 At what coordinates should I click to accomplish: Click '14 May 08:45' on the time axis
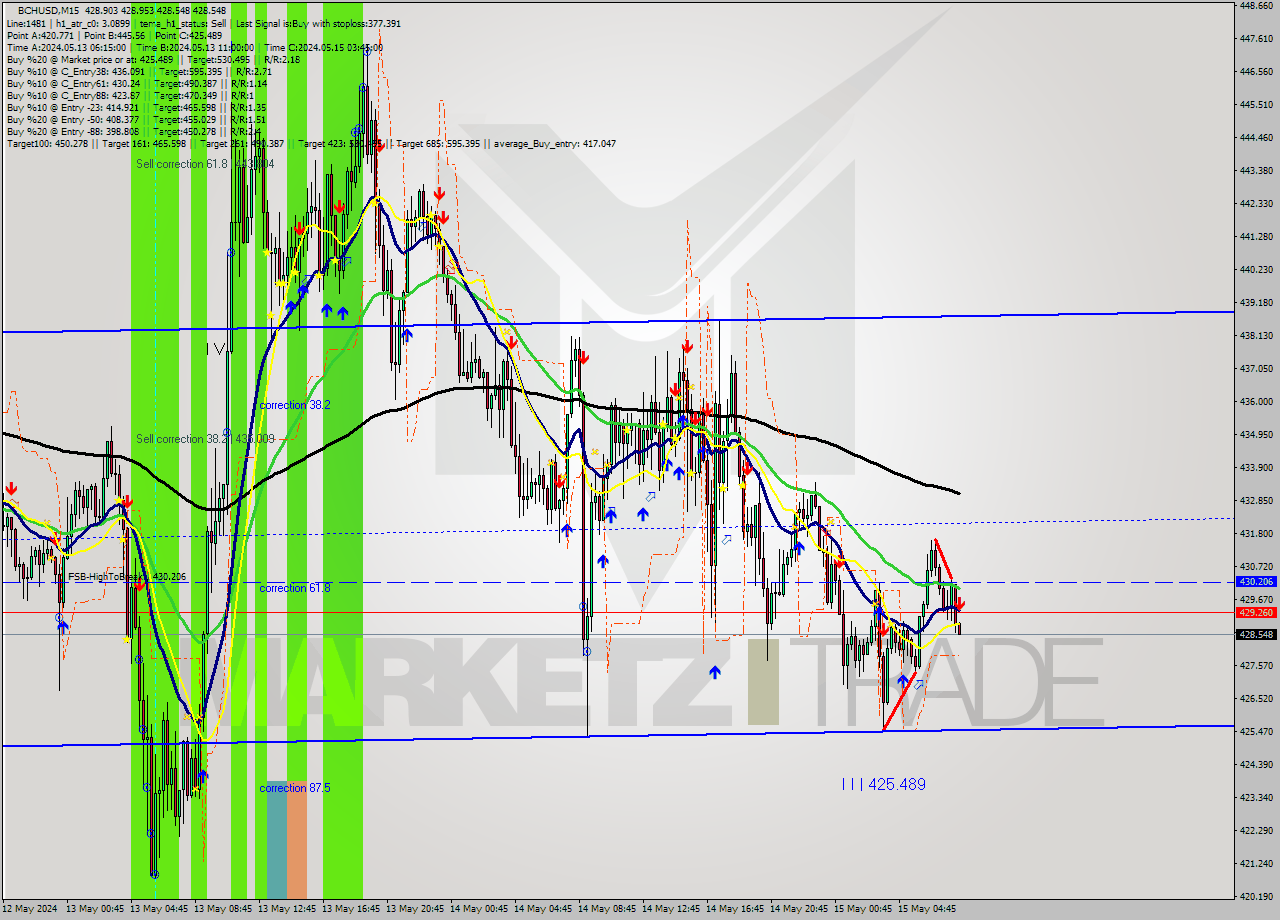(x=606, y=909)
